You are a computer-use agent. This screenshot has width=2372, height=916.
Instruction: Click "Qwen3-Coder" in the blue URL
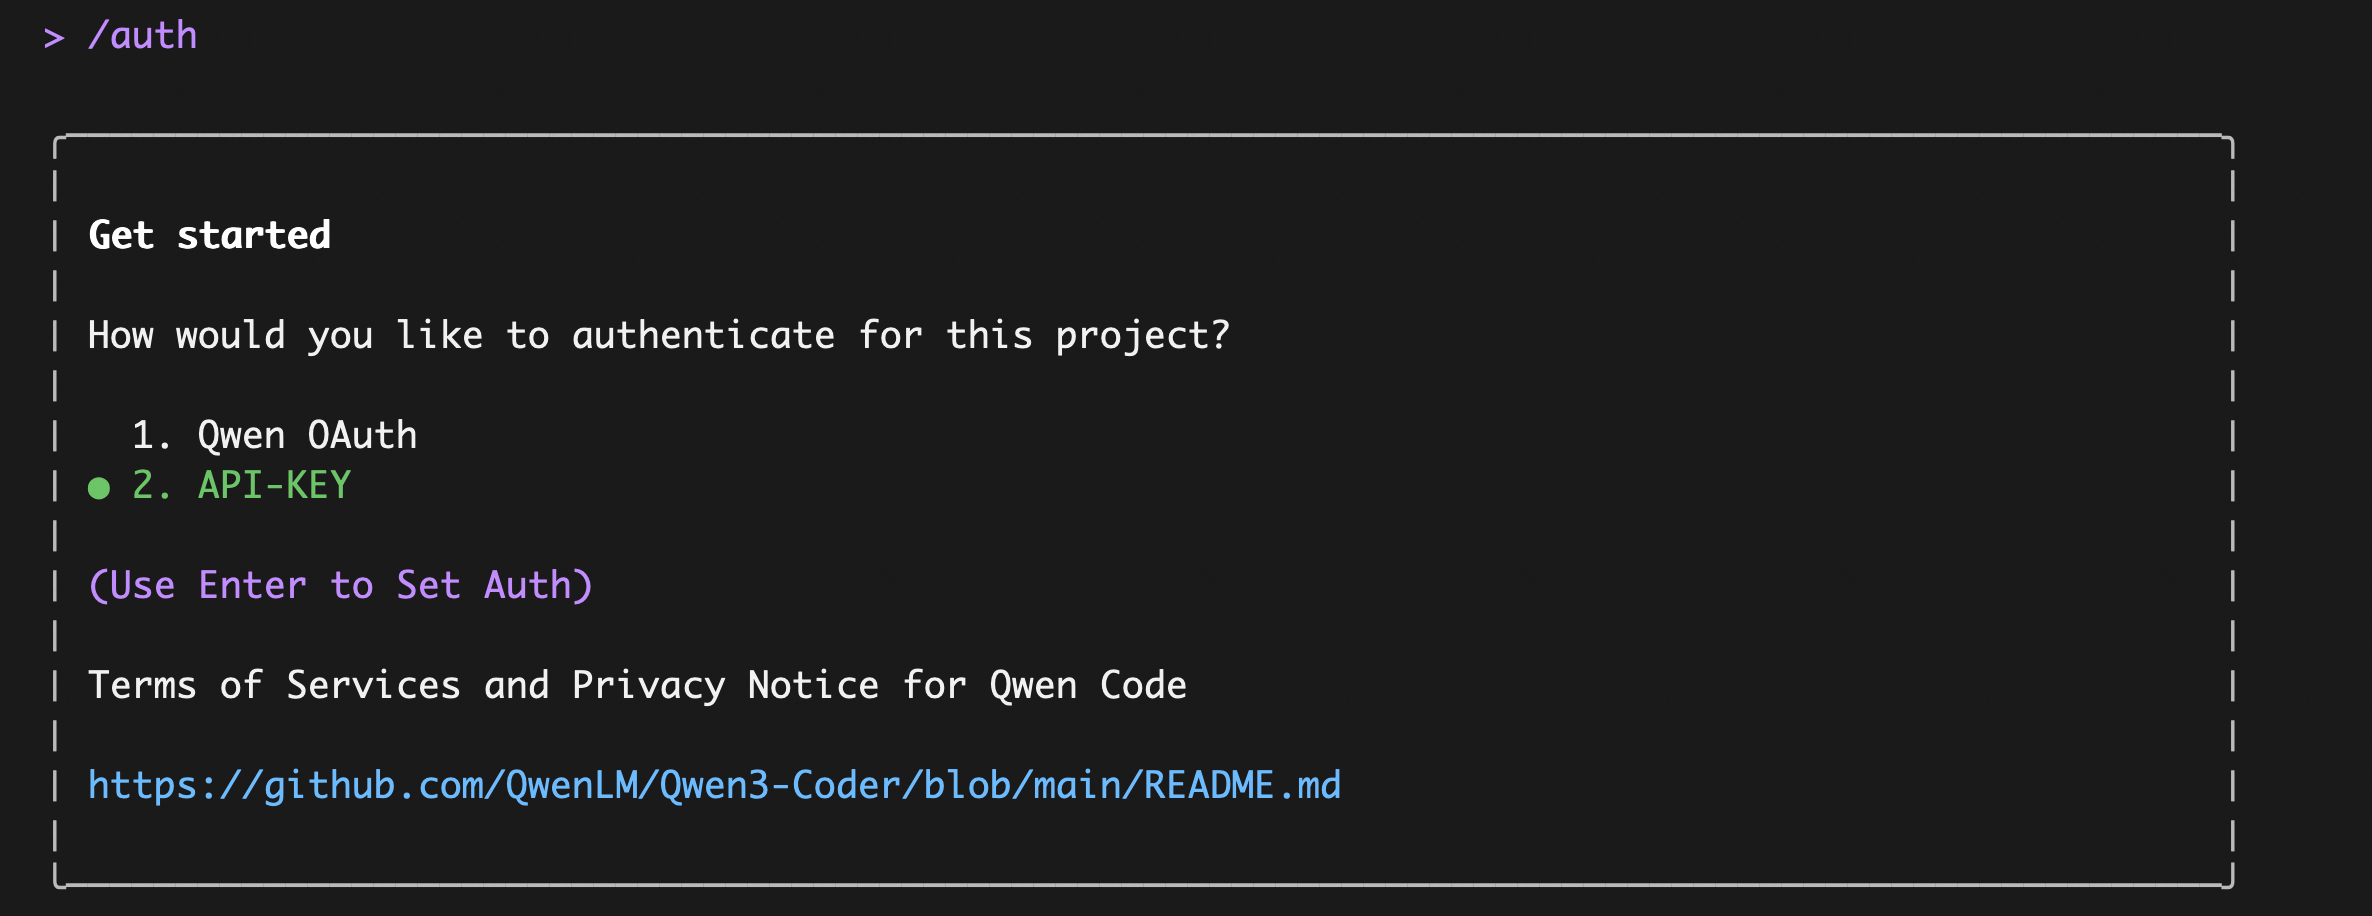pos(780,785)
